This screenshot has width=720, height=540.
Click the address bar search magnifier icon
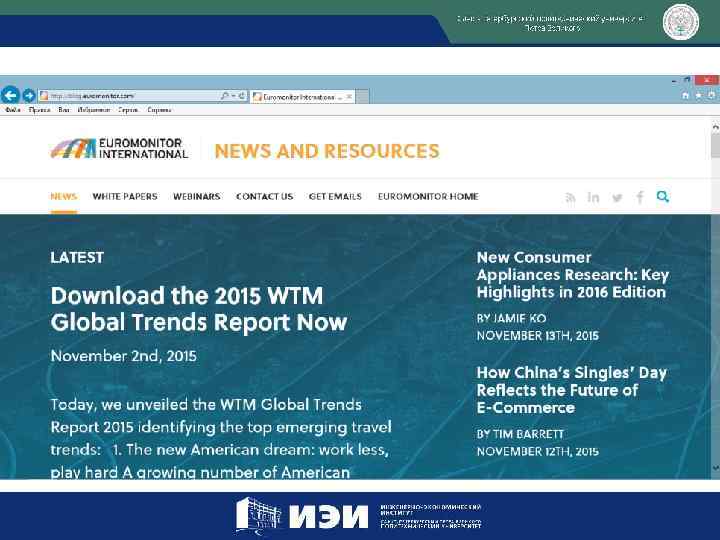[224, 96]
